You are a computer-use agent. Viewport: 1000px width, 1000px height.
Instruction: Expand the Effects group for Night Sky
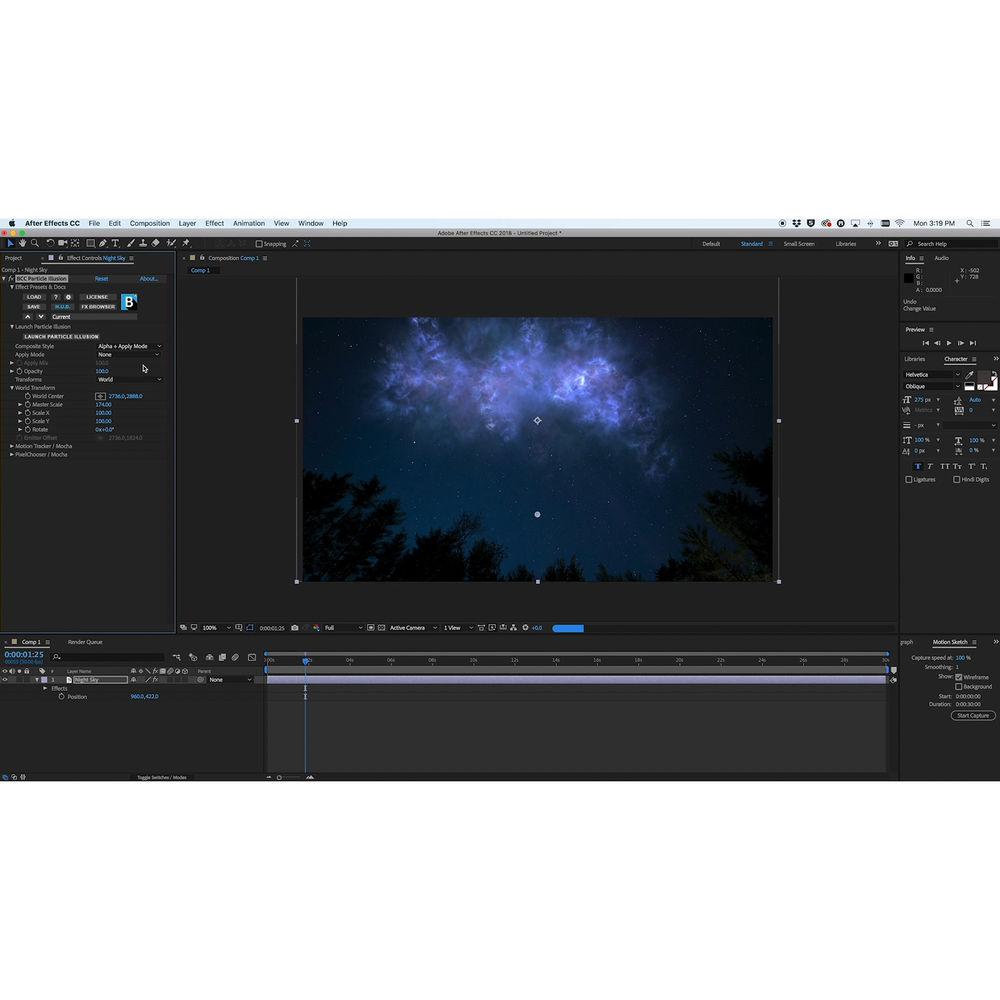(x=46, y=687)
